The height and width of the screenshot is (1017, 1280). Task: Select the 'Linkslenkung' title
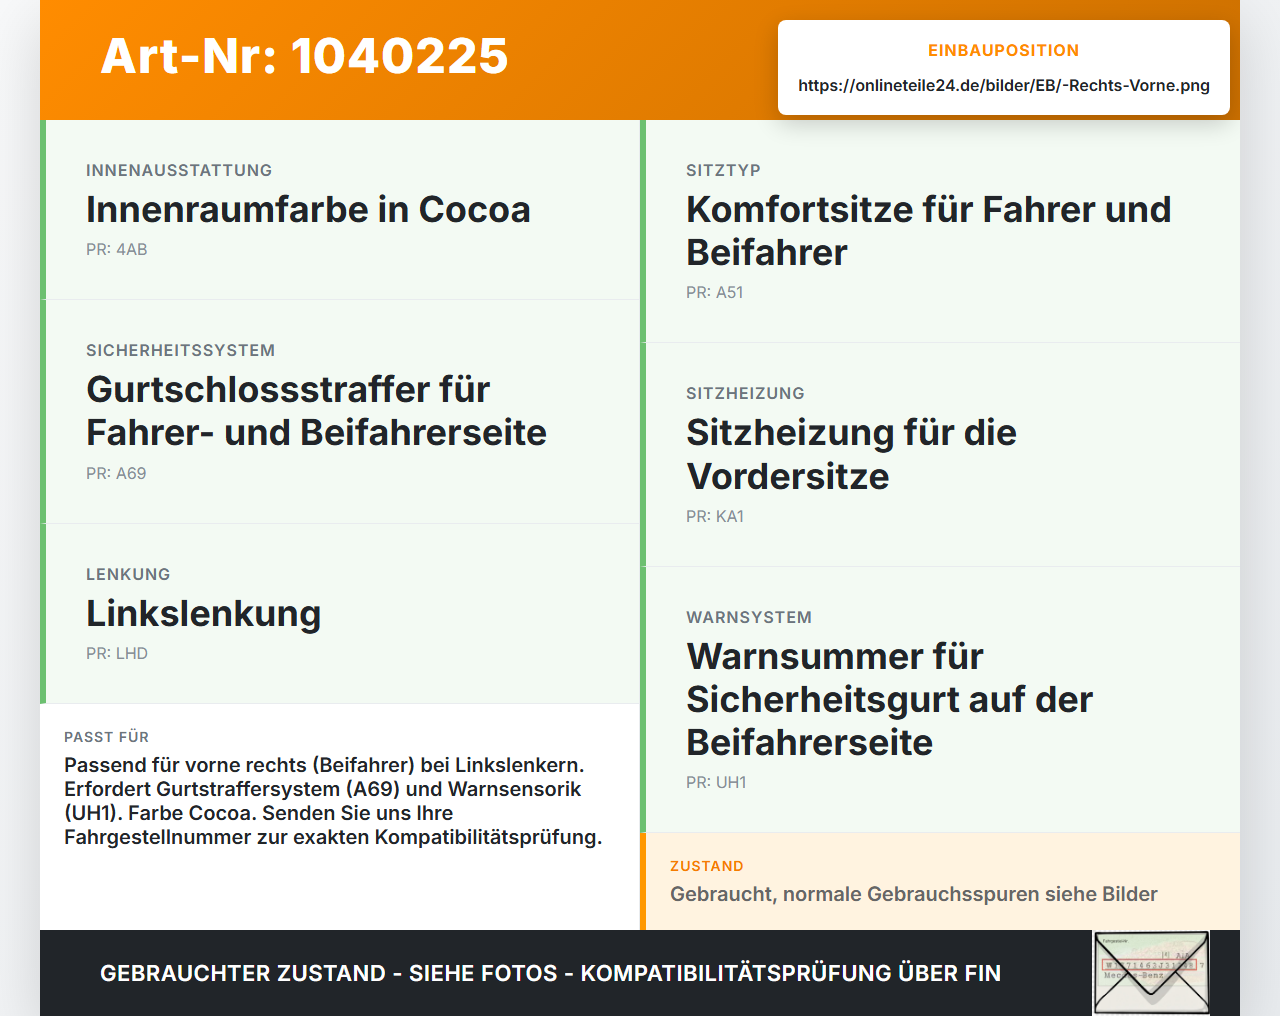203,614
